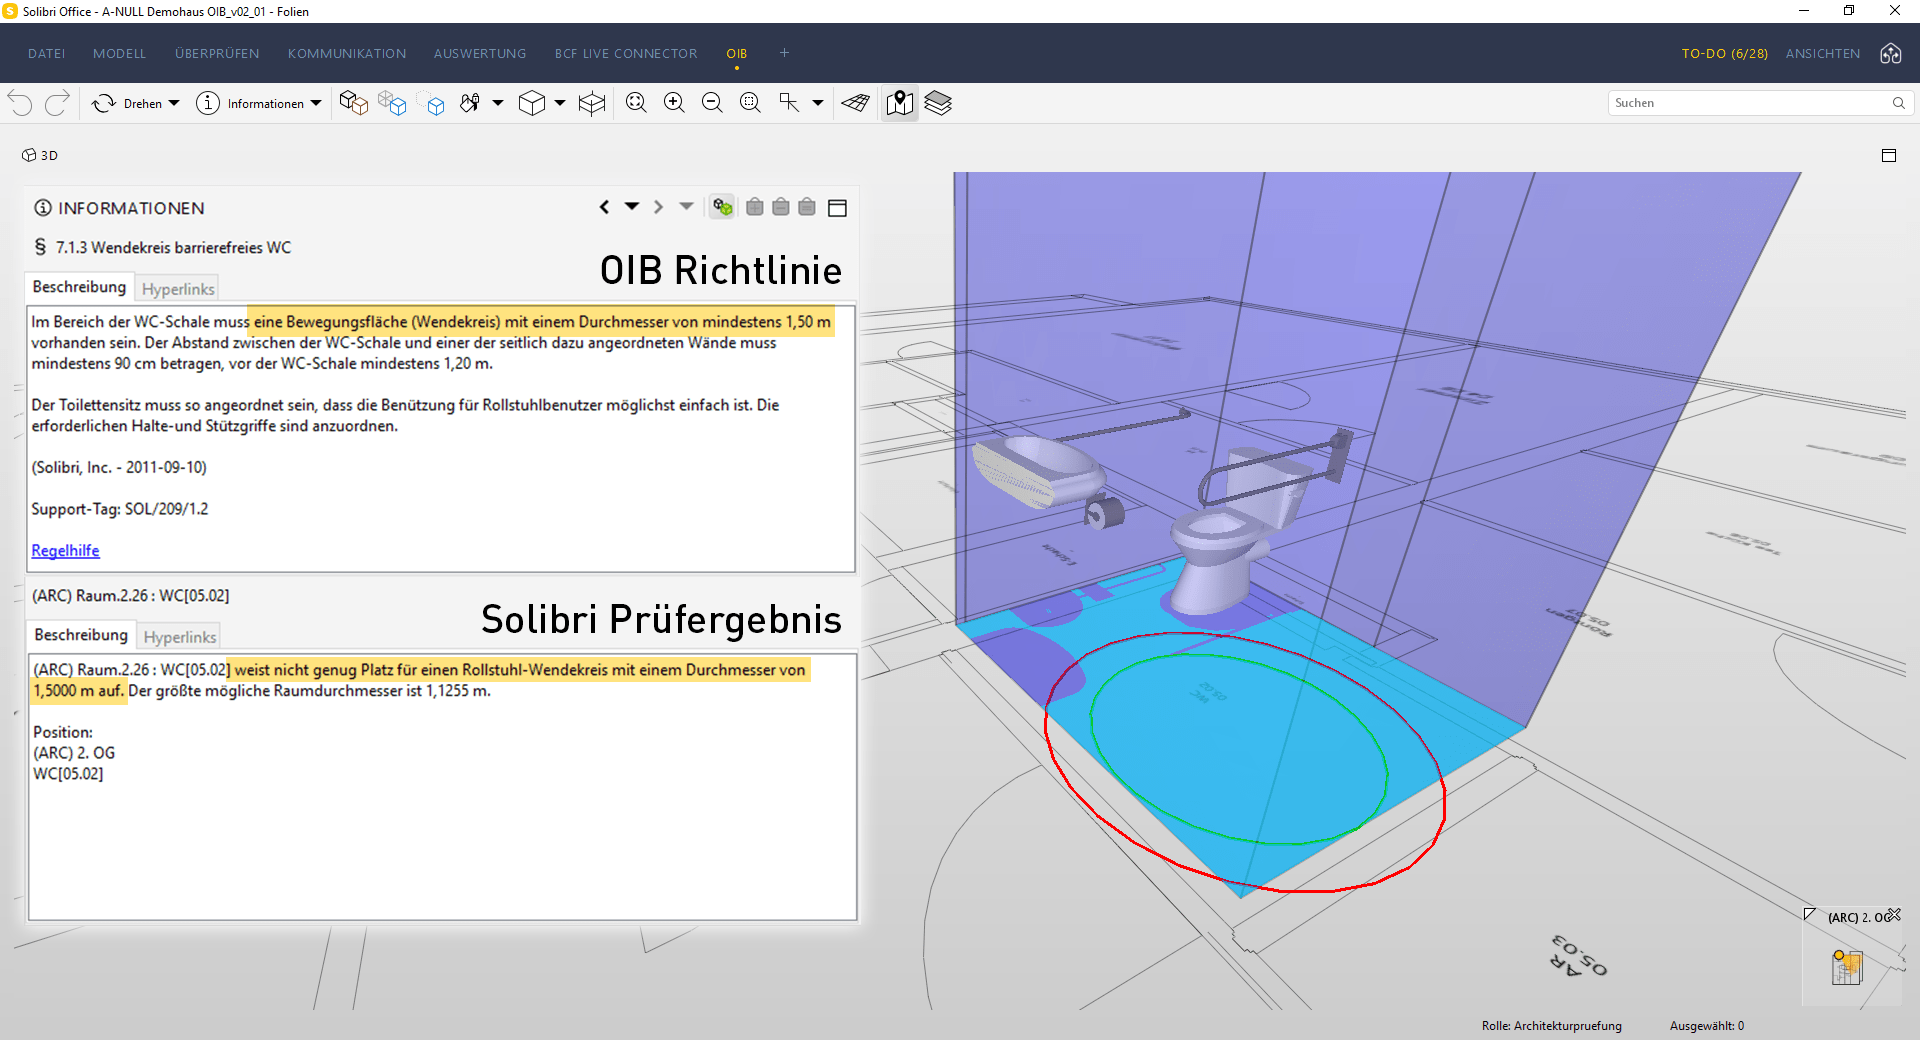Viewport: 1920px width, 1040px height.
Task: Click the zoom to selection icon
Action: coord(750,103)
